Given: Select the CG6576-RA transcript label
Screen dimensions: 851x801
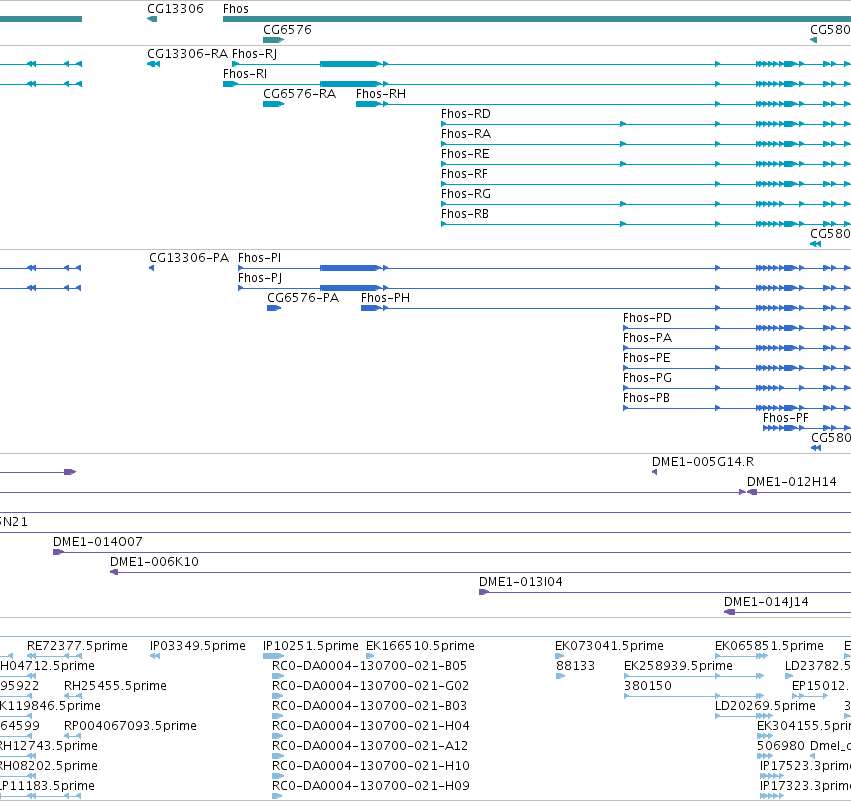Looking at the screenshot, I should pos(300,94).
